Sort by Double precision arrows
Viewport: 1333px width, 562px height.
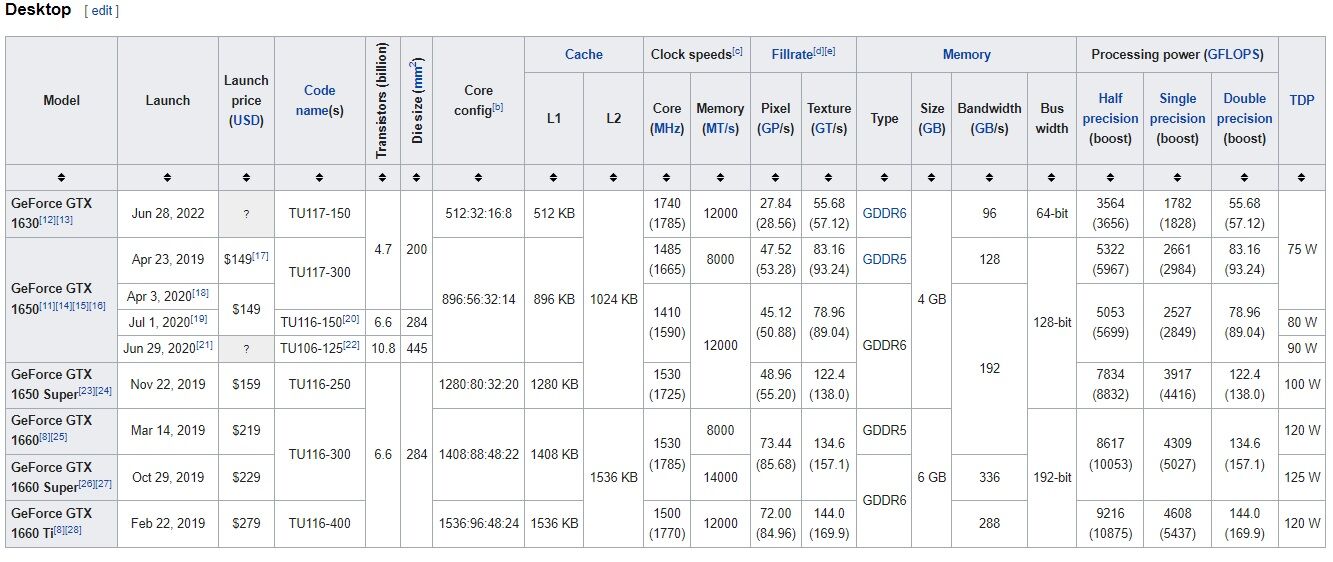1244,178
